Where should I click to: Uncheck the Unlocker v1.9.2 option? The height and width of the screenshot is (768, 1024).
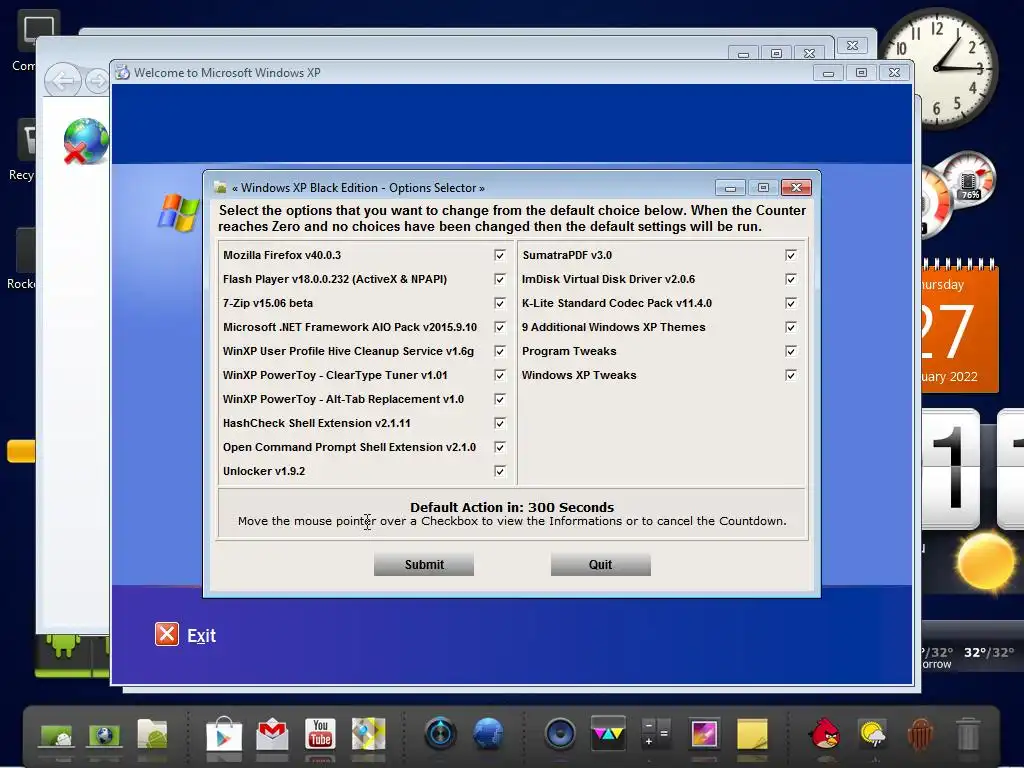pyautogui.click(x=500, y=472)
